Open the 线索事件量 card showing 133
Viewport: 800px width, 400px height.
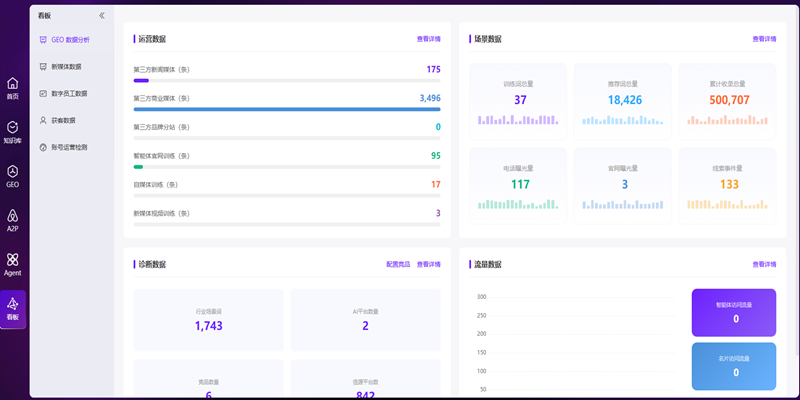[x=728, y=186]
